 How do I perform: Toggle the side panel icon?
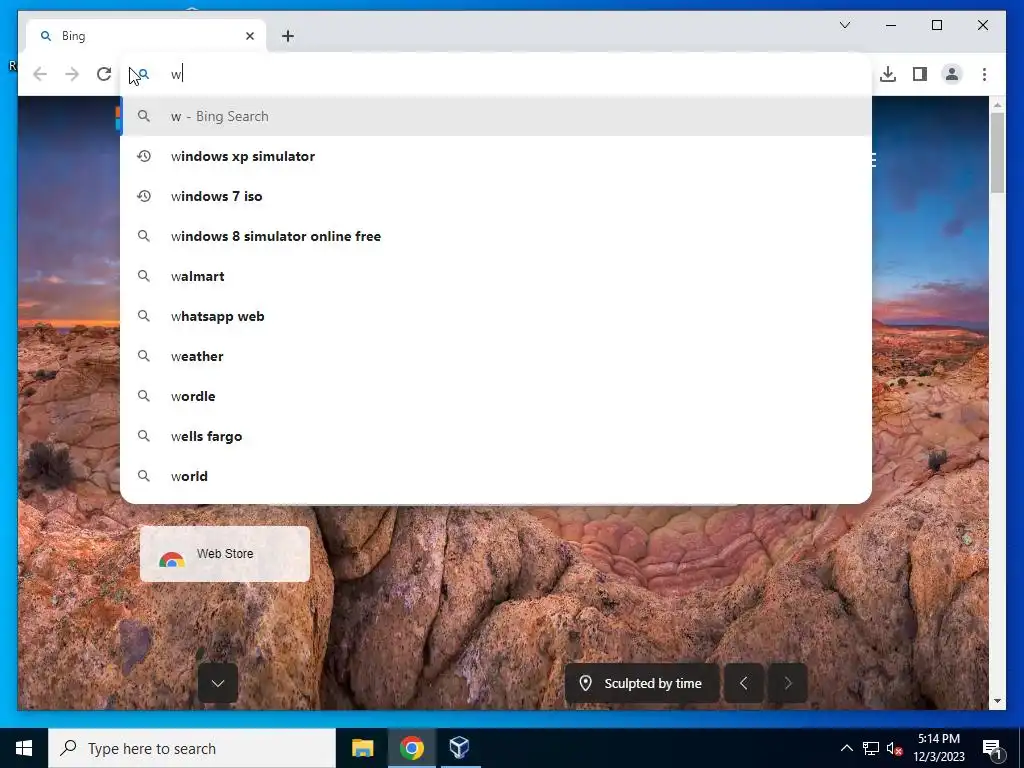[920, 74]
